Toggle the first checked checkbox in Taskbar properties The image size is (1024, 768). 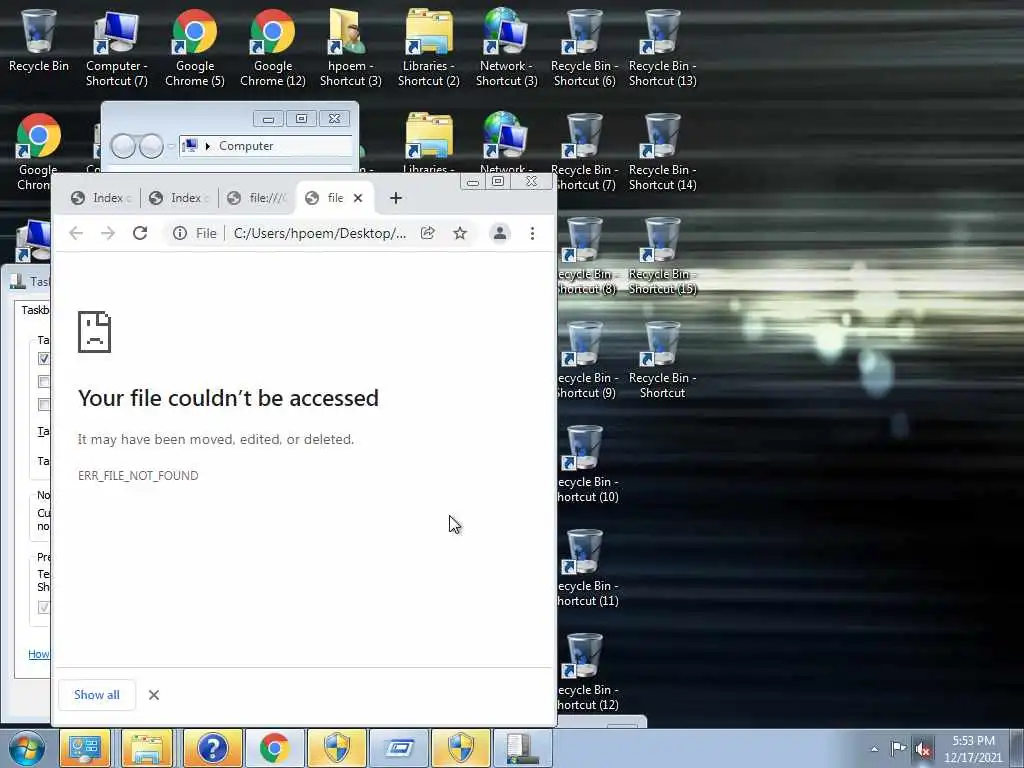point(43,359)
